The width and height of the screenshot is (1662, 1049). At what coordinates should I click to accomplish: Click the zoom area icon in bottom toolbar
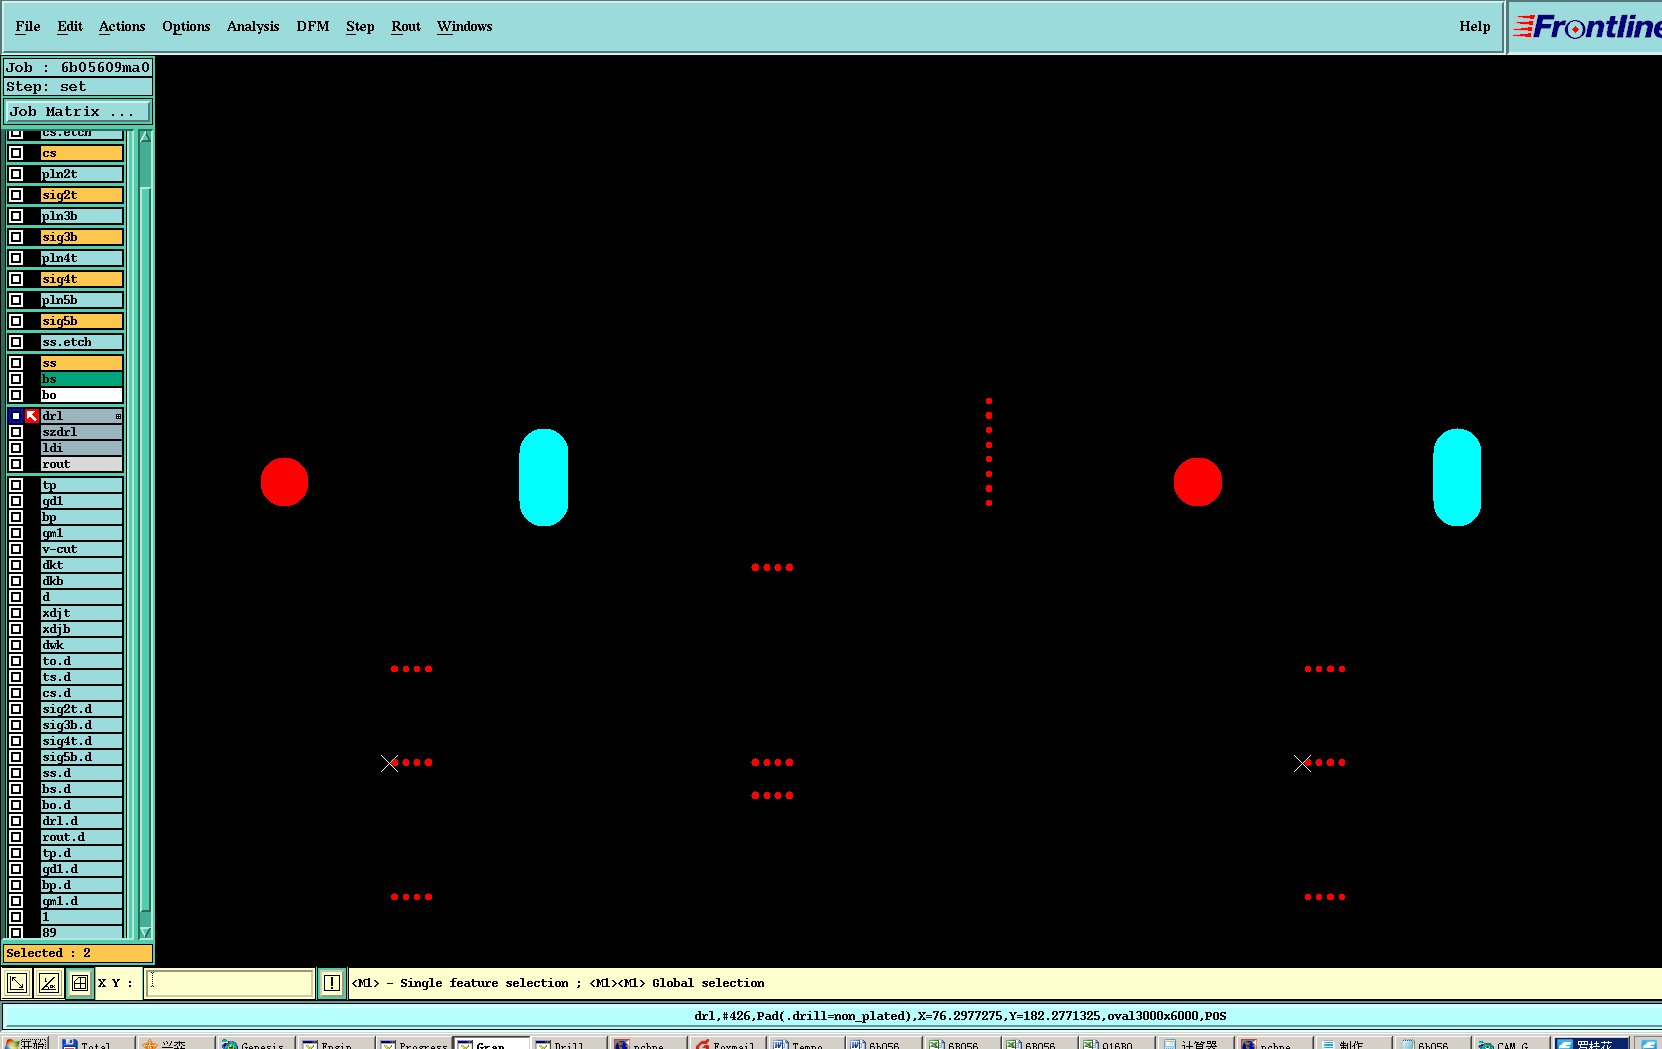coord(17,983)
